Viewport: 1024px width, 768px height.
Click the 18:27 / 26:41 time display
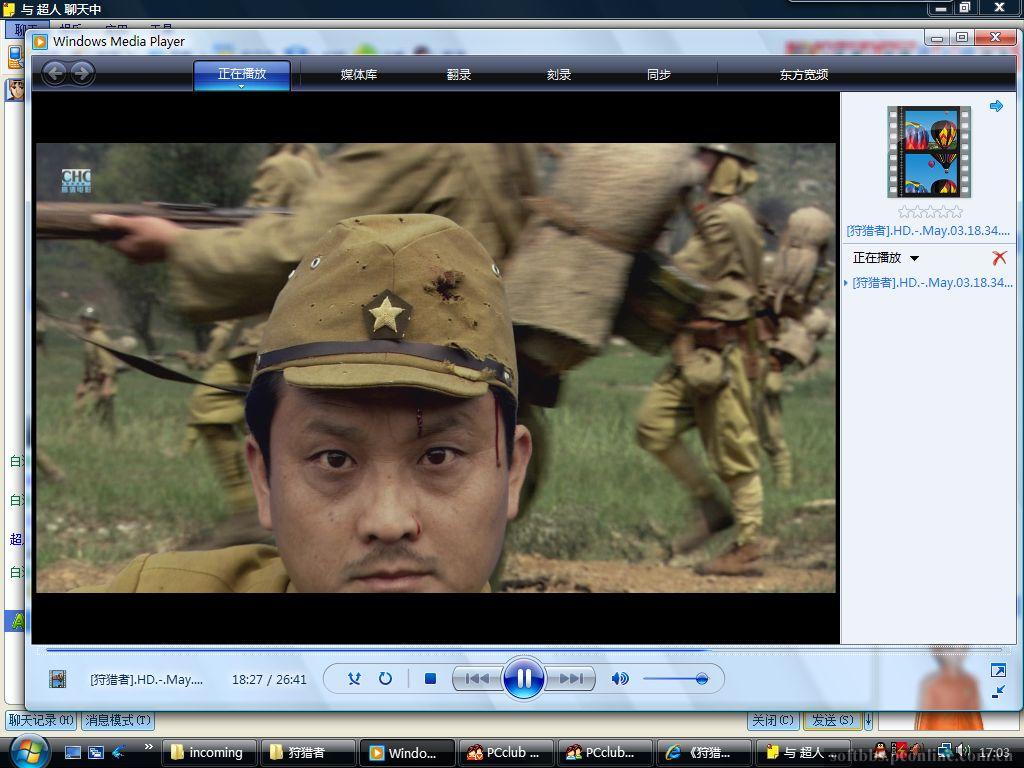(269, 679)
